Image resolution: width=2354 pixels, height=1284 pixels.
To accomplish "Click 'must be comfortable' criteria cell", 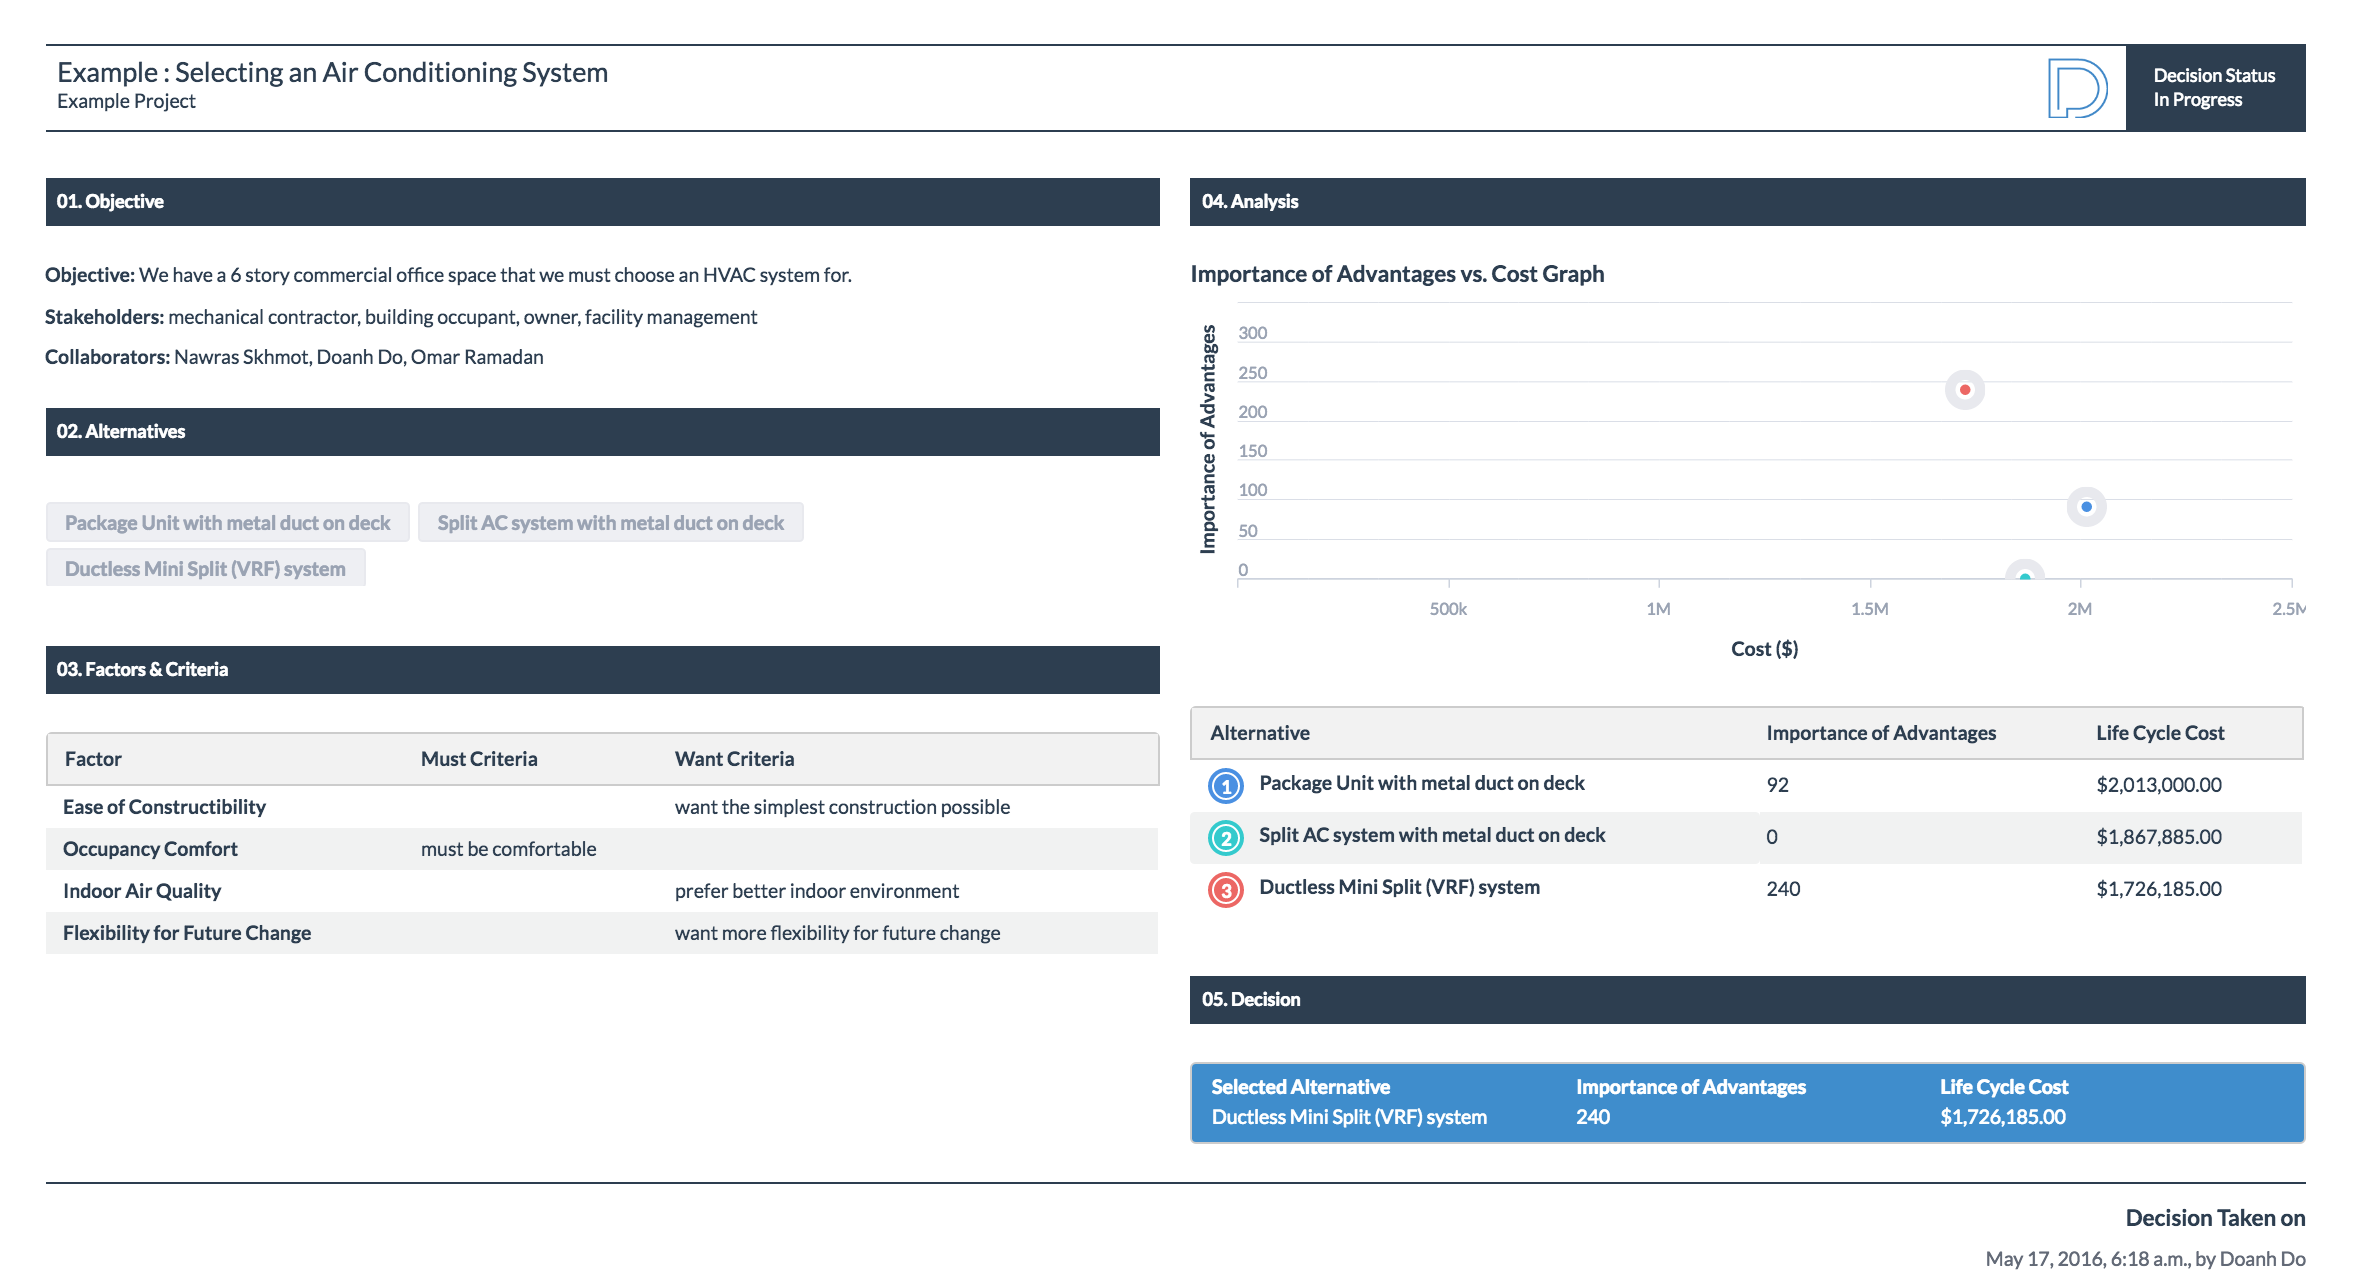I will tap(508, 849).
